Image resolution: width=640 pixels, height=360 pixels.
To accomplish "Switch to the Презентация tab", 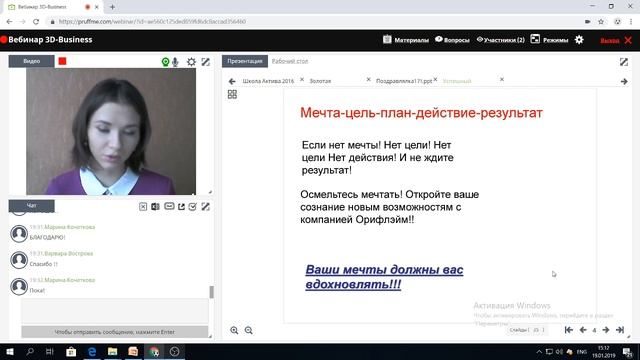I will point(245,61).
